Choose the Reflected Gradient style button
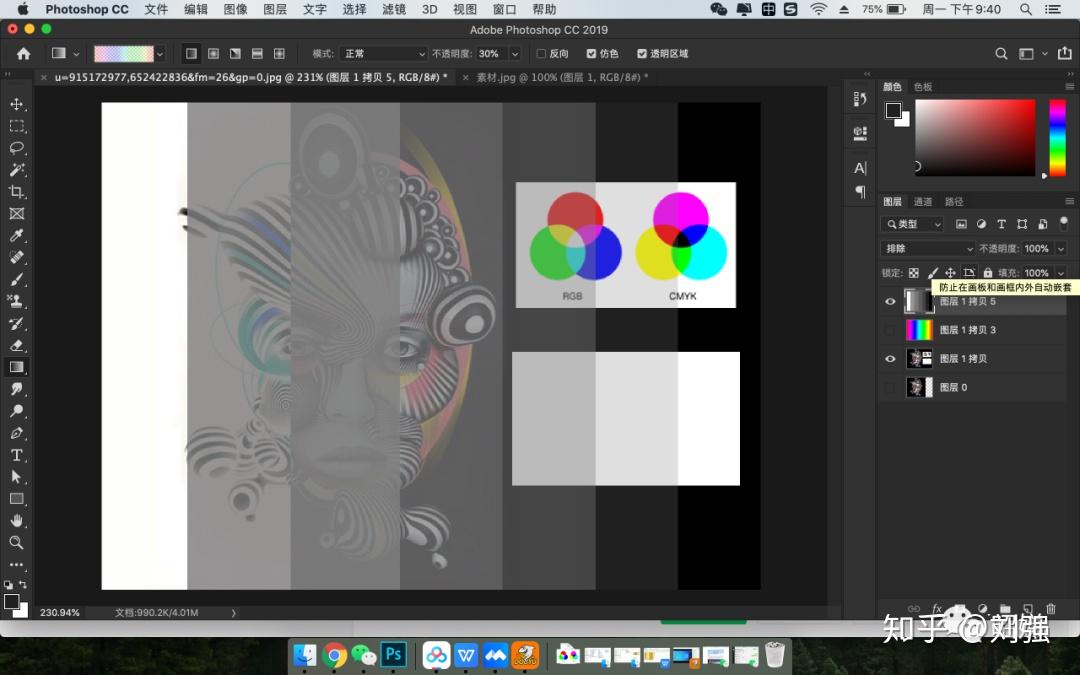 tap(257, 54)
